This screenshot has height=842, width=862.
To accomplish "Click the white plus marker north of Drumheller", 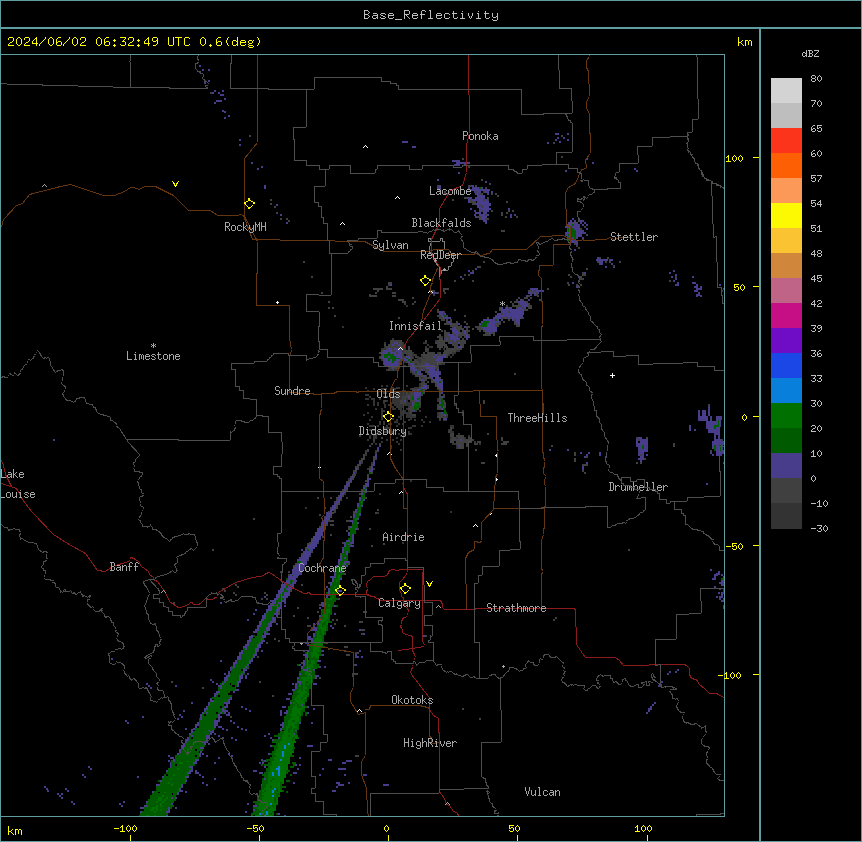I will click(x=612, y=375).
